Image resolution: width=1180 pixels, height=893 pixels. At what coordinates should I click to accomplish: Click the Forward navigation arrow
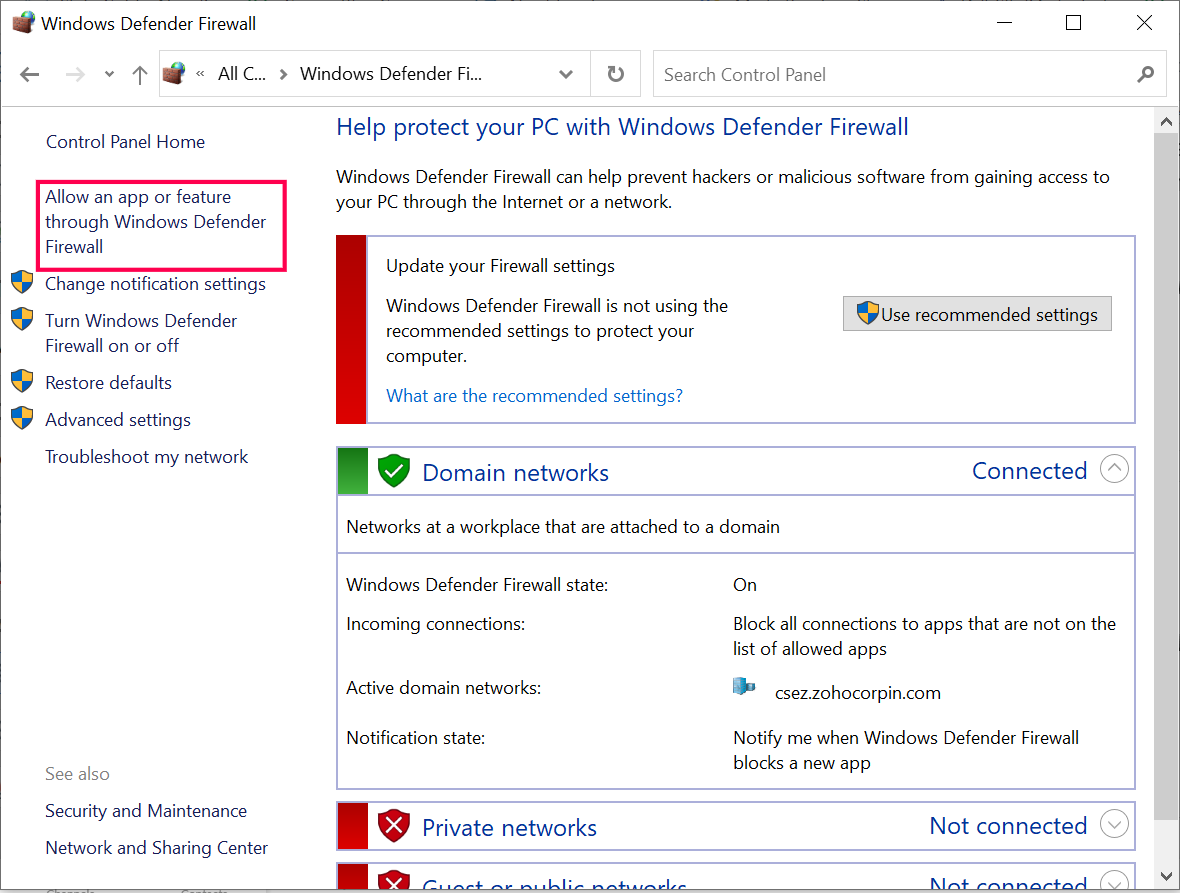pyautogui.click(x=75, y=74)
